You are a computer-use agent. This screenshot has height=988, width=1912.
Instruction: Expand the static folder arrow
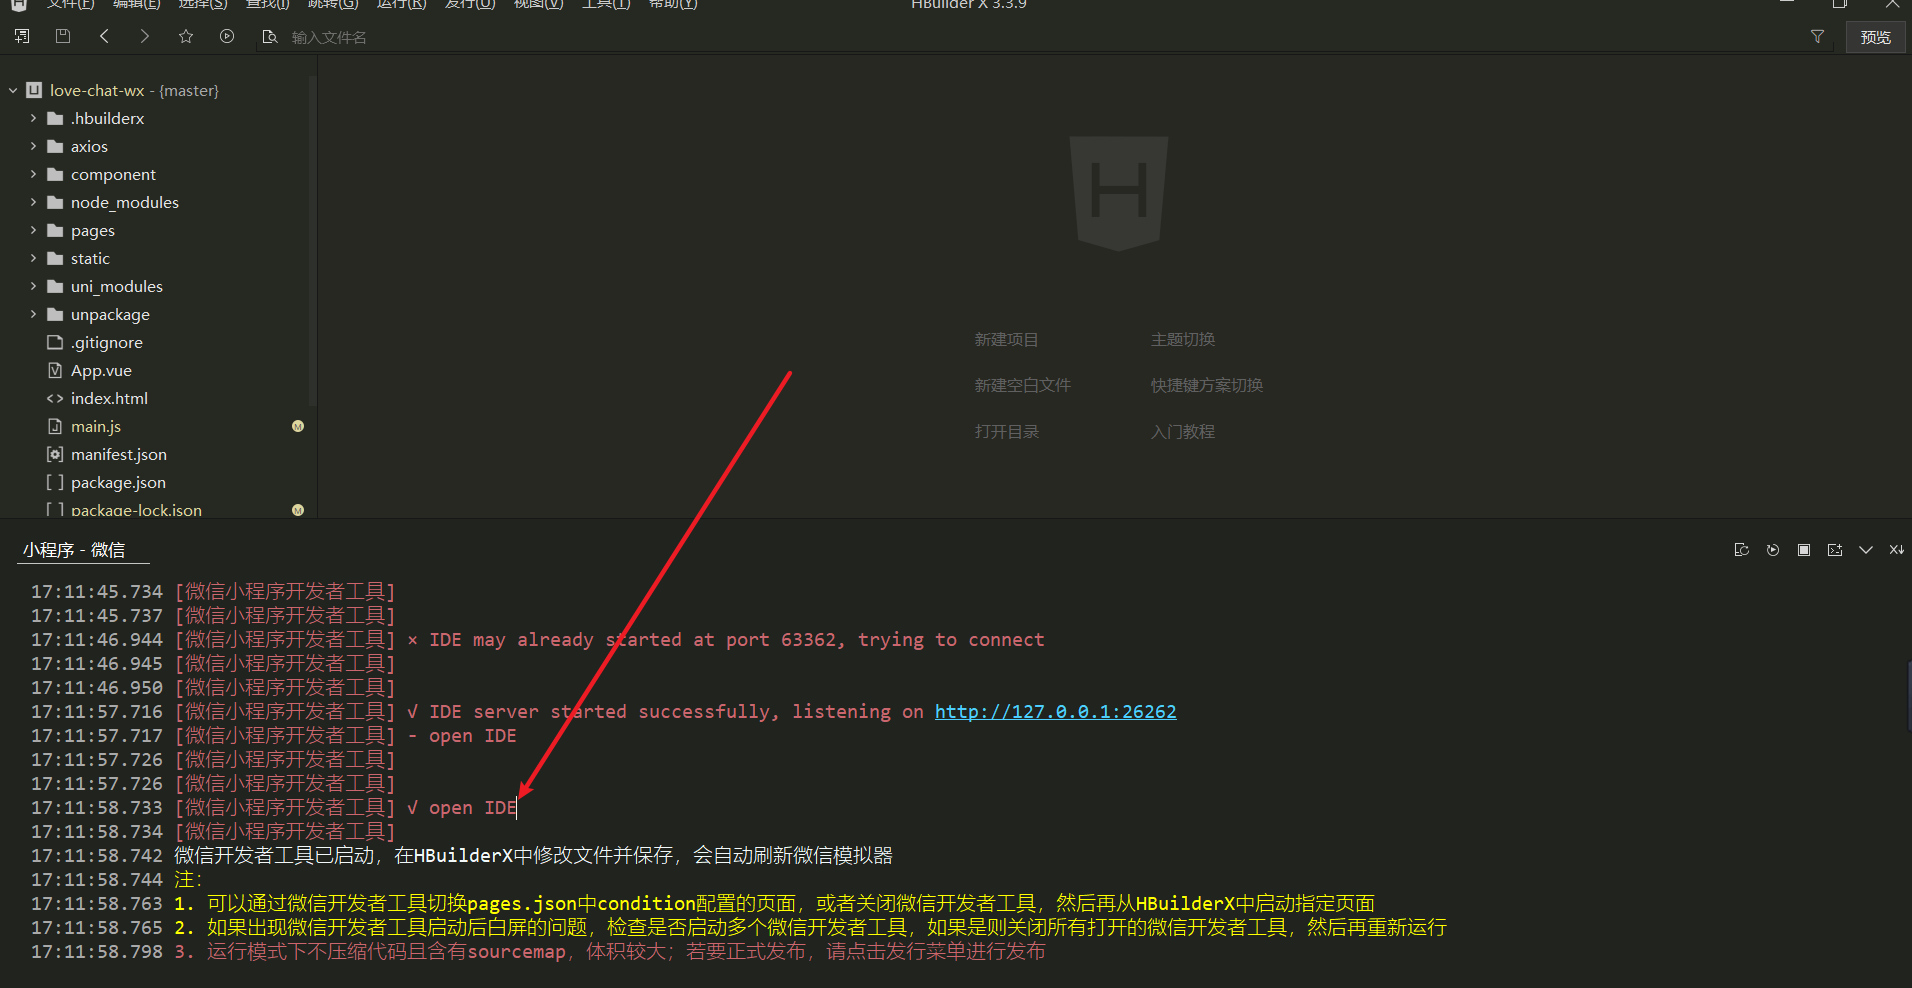pos(33,258)
